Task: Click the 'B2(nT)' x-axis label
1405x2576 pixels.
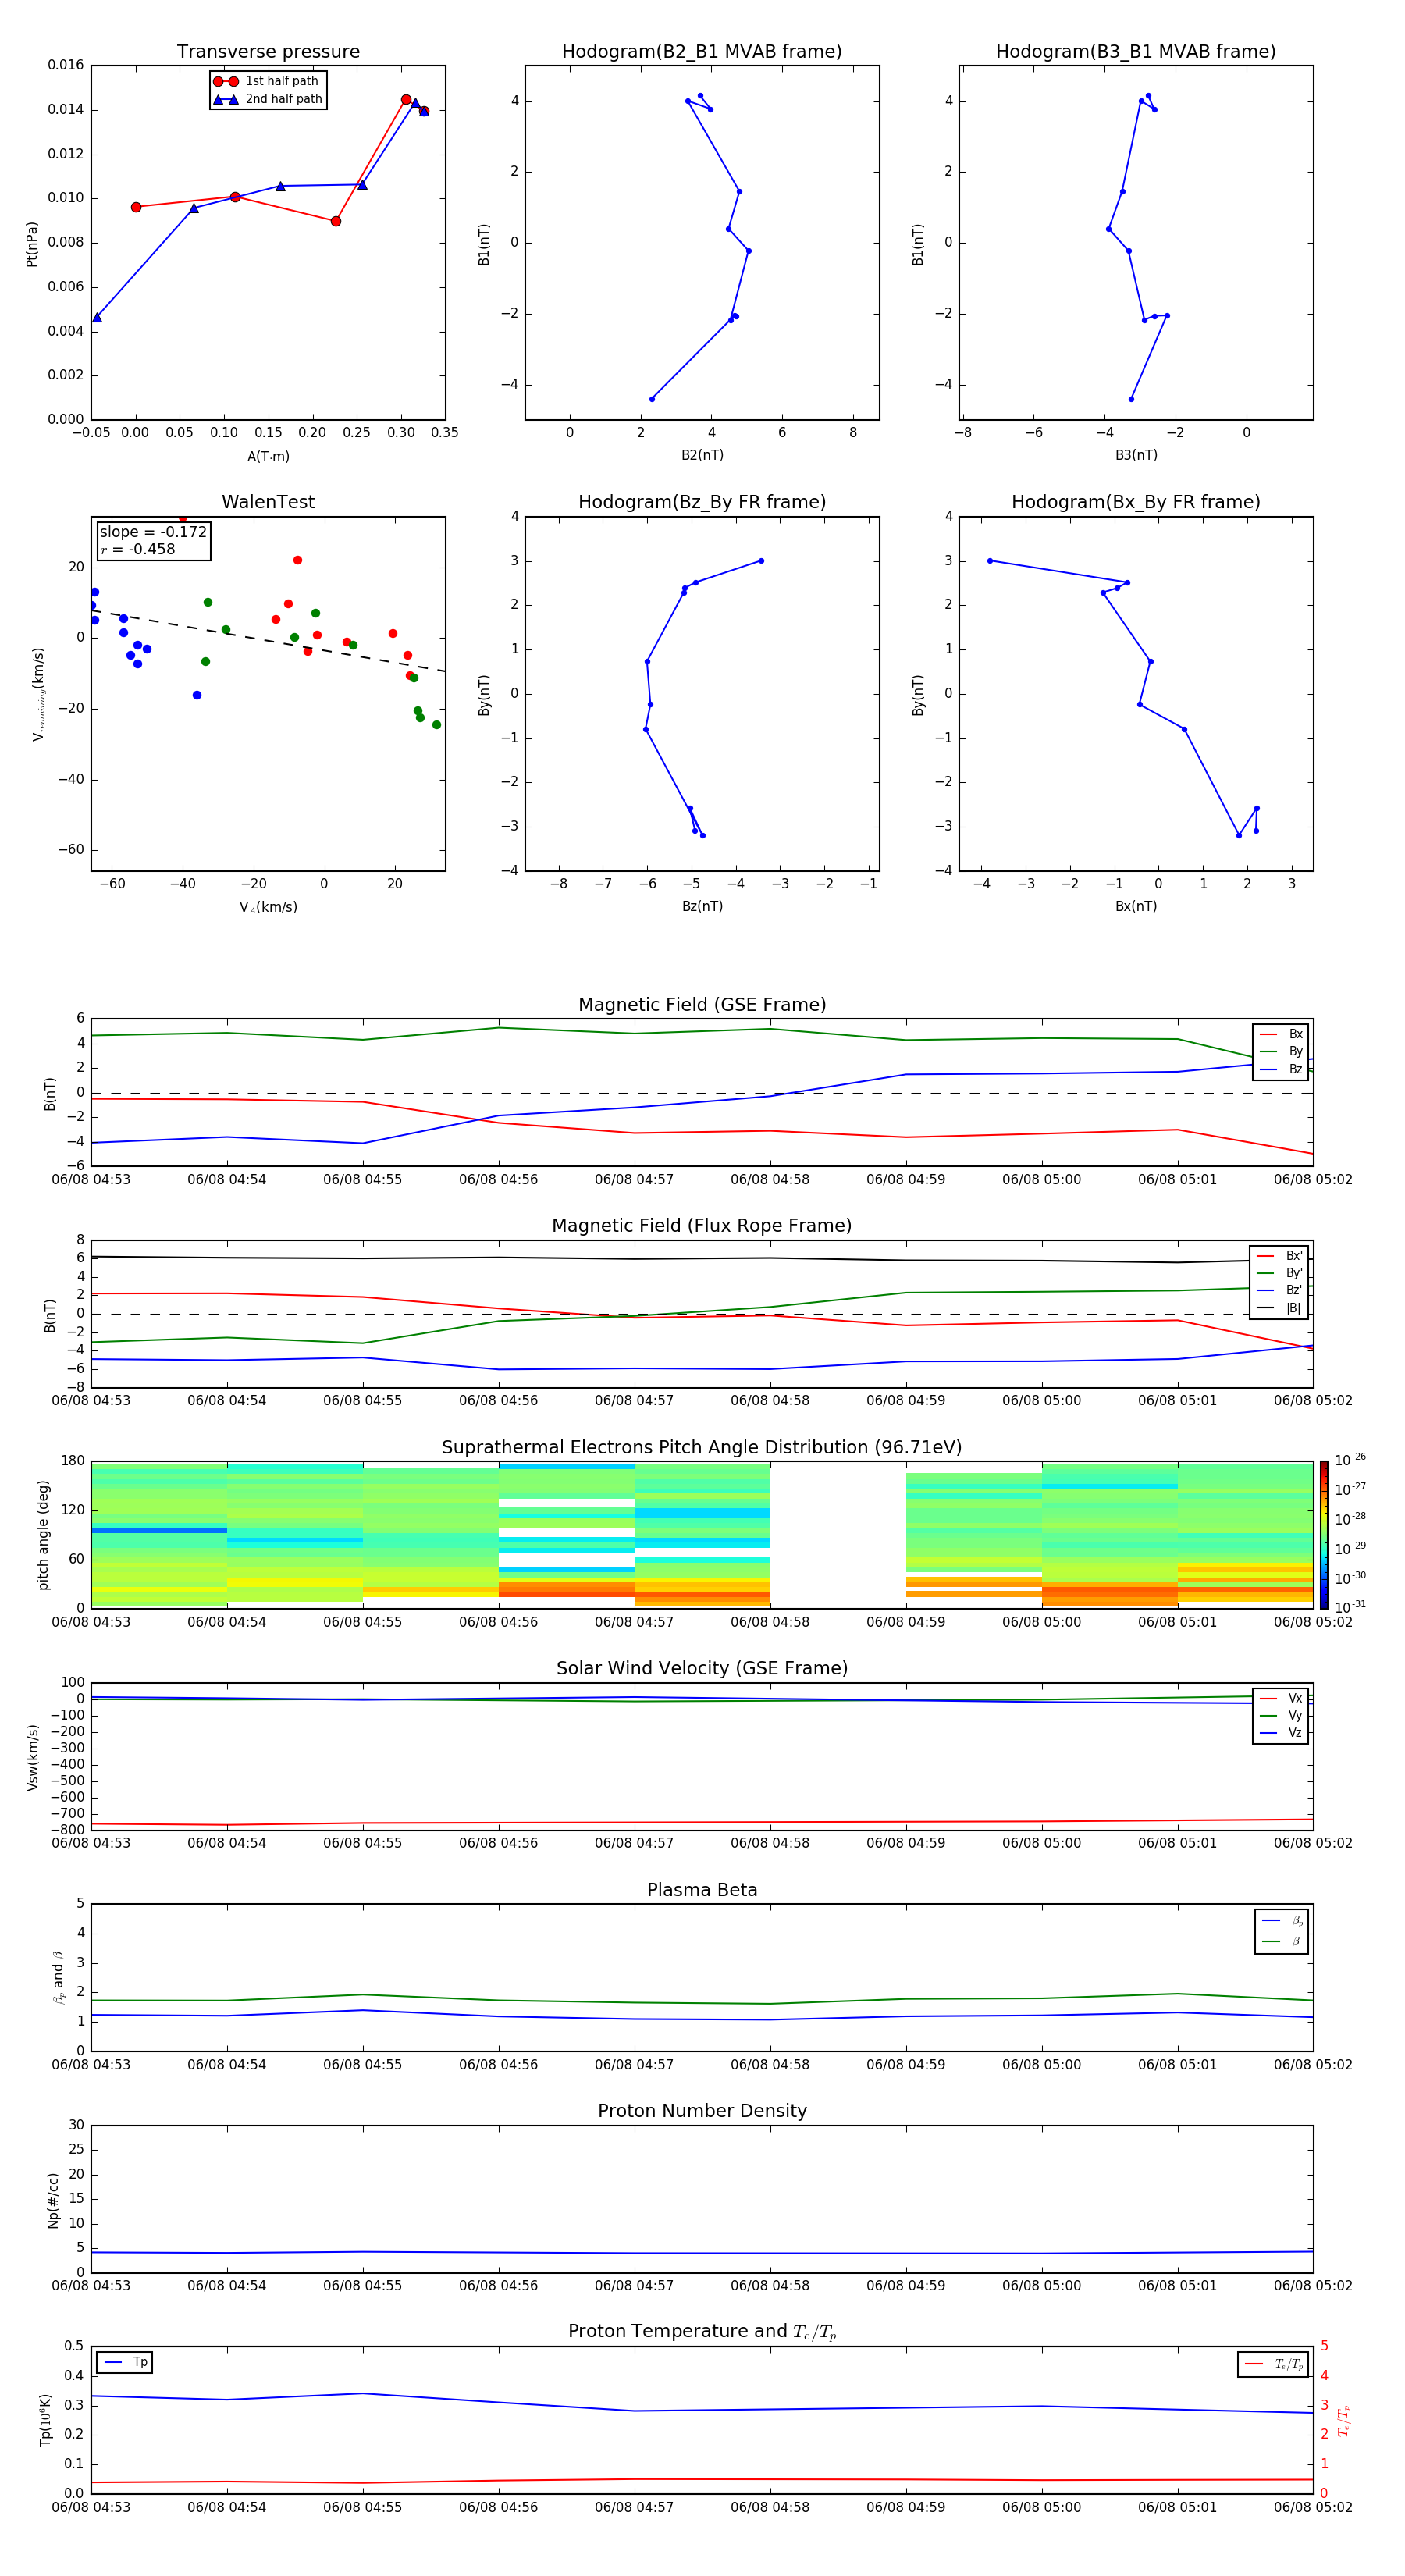Action: [702, 455]
